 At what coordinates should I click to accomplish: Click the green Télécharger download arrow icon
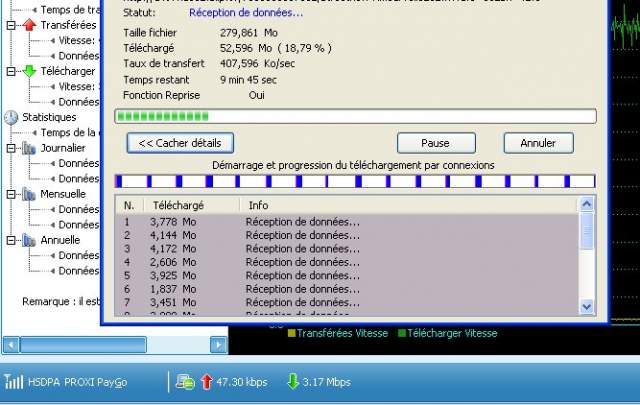tap(29, 71)
